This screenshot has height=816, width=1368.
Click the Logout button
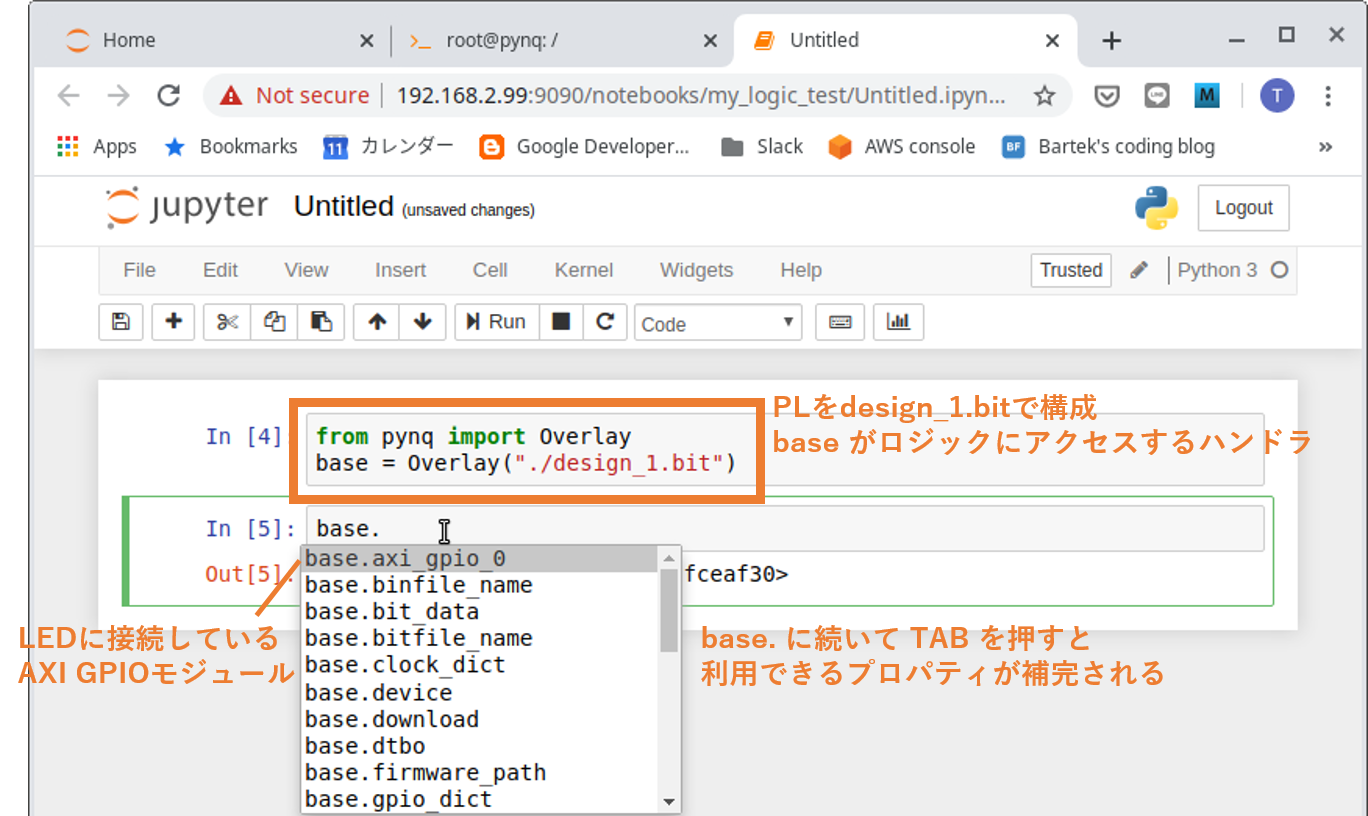(1243, 208)
